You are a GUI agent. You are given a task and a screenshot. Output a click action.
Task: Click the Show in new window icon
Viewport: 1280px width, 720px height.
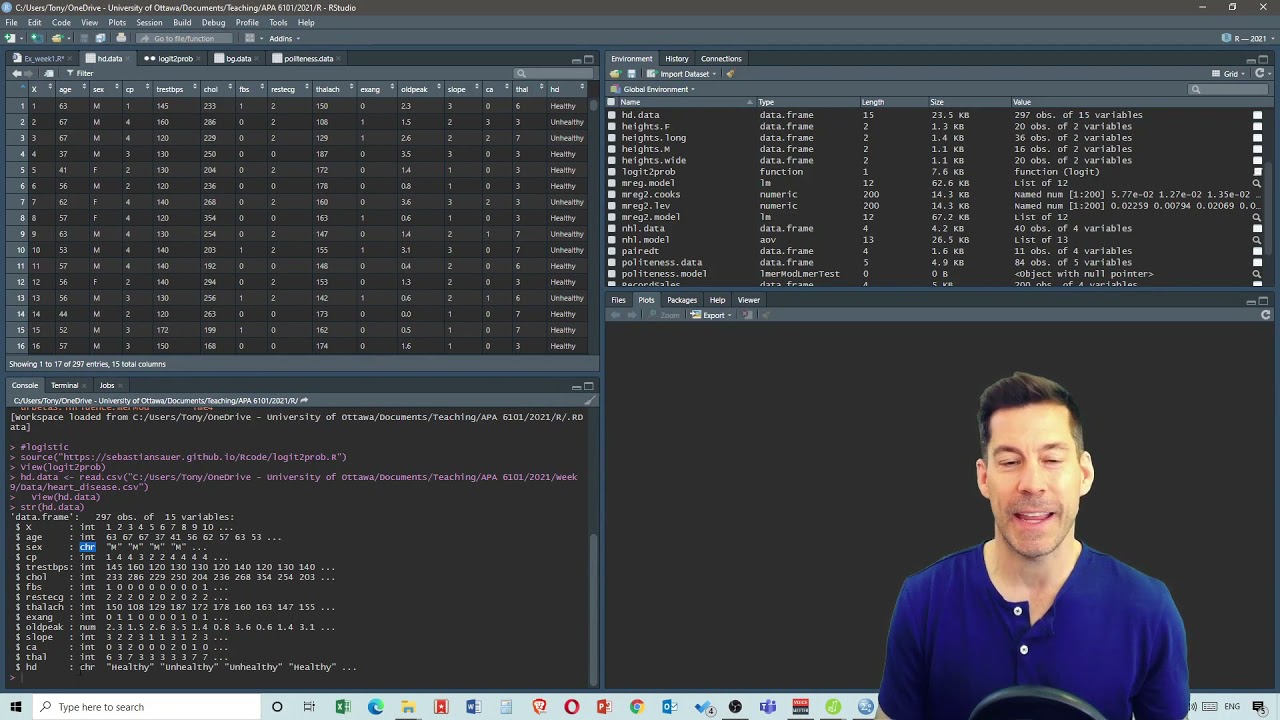point(49,73)
